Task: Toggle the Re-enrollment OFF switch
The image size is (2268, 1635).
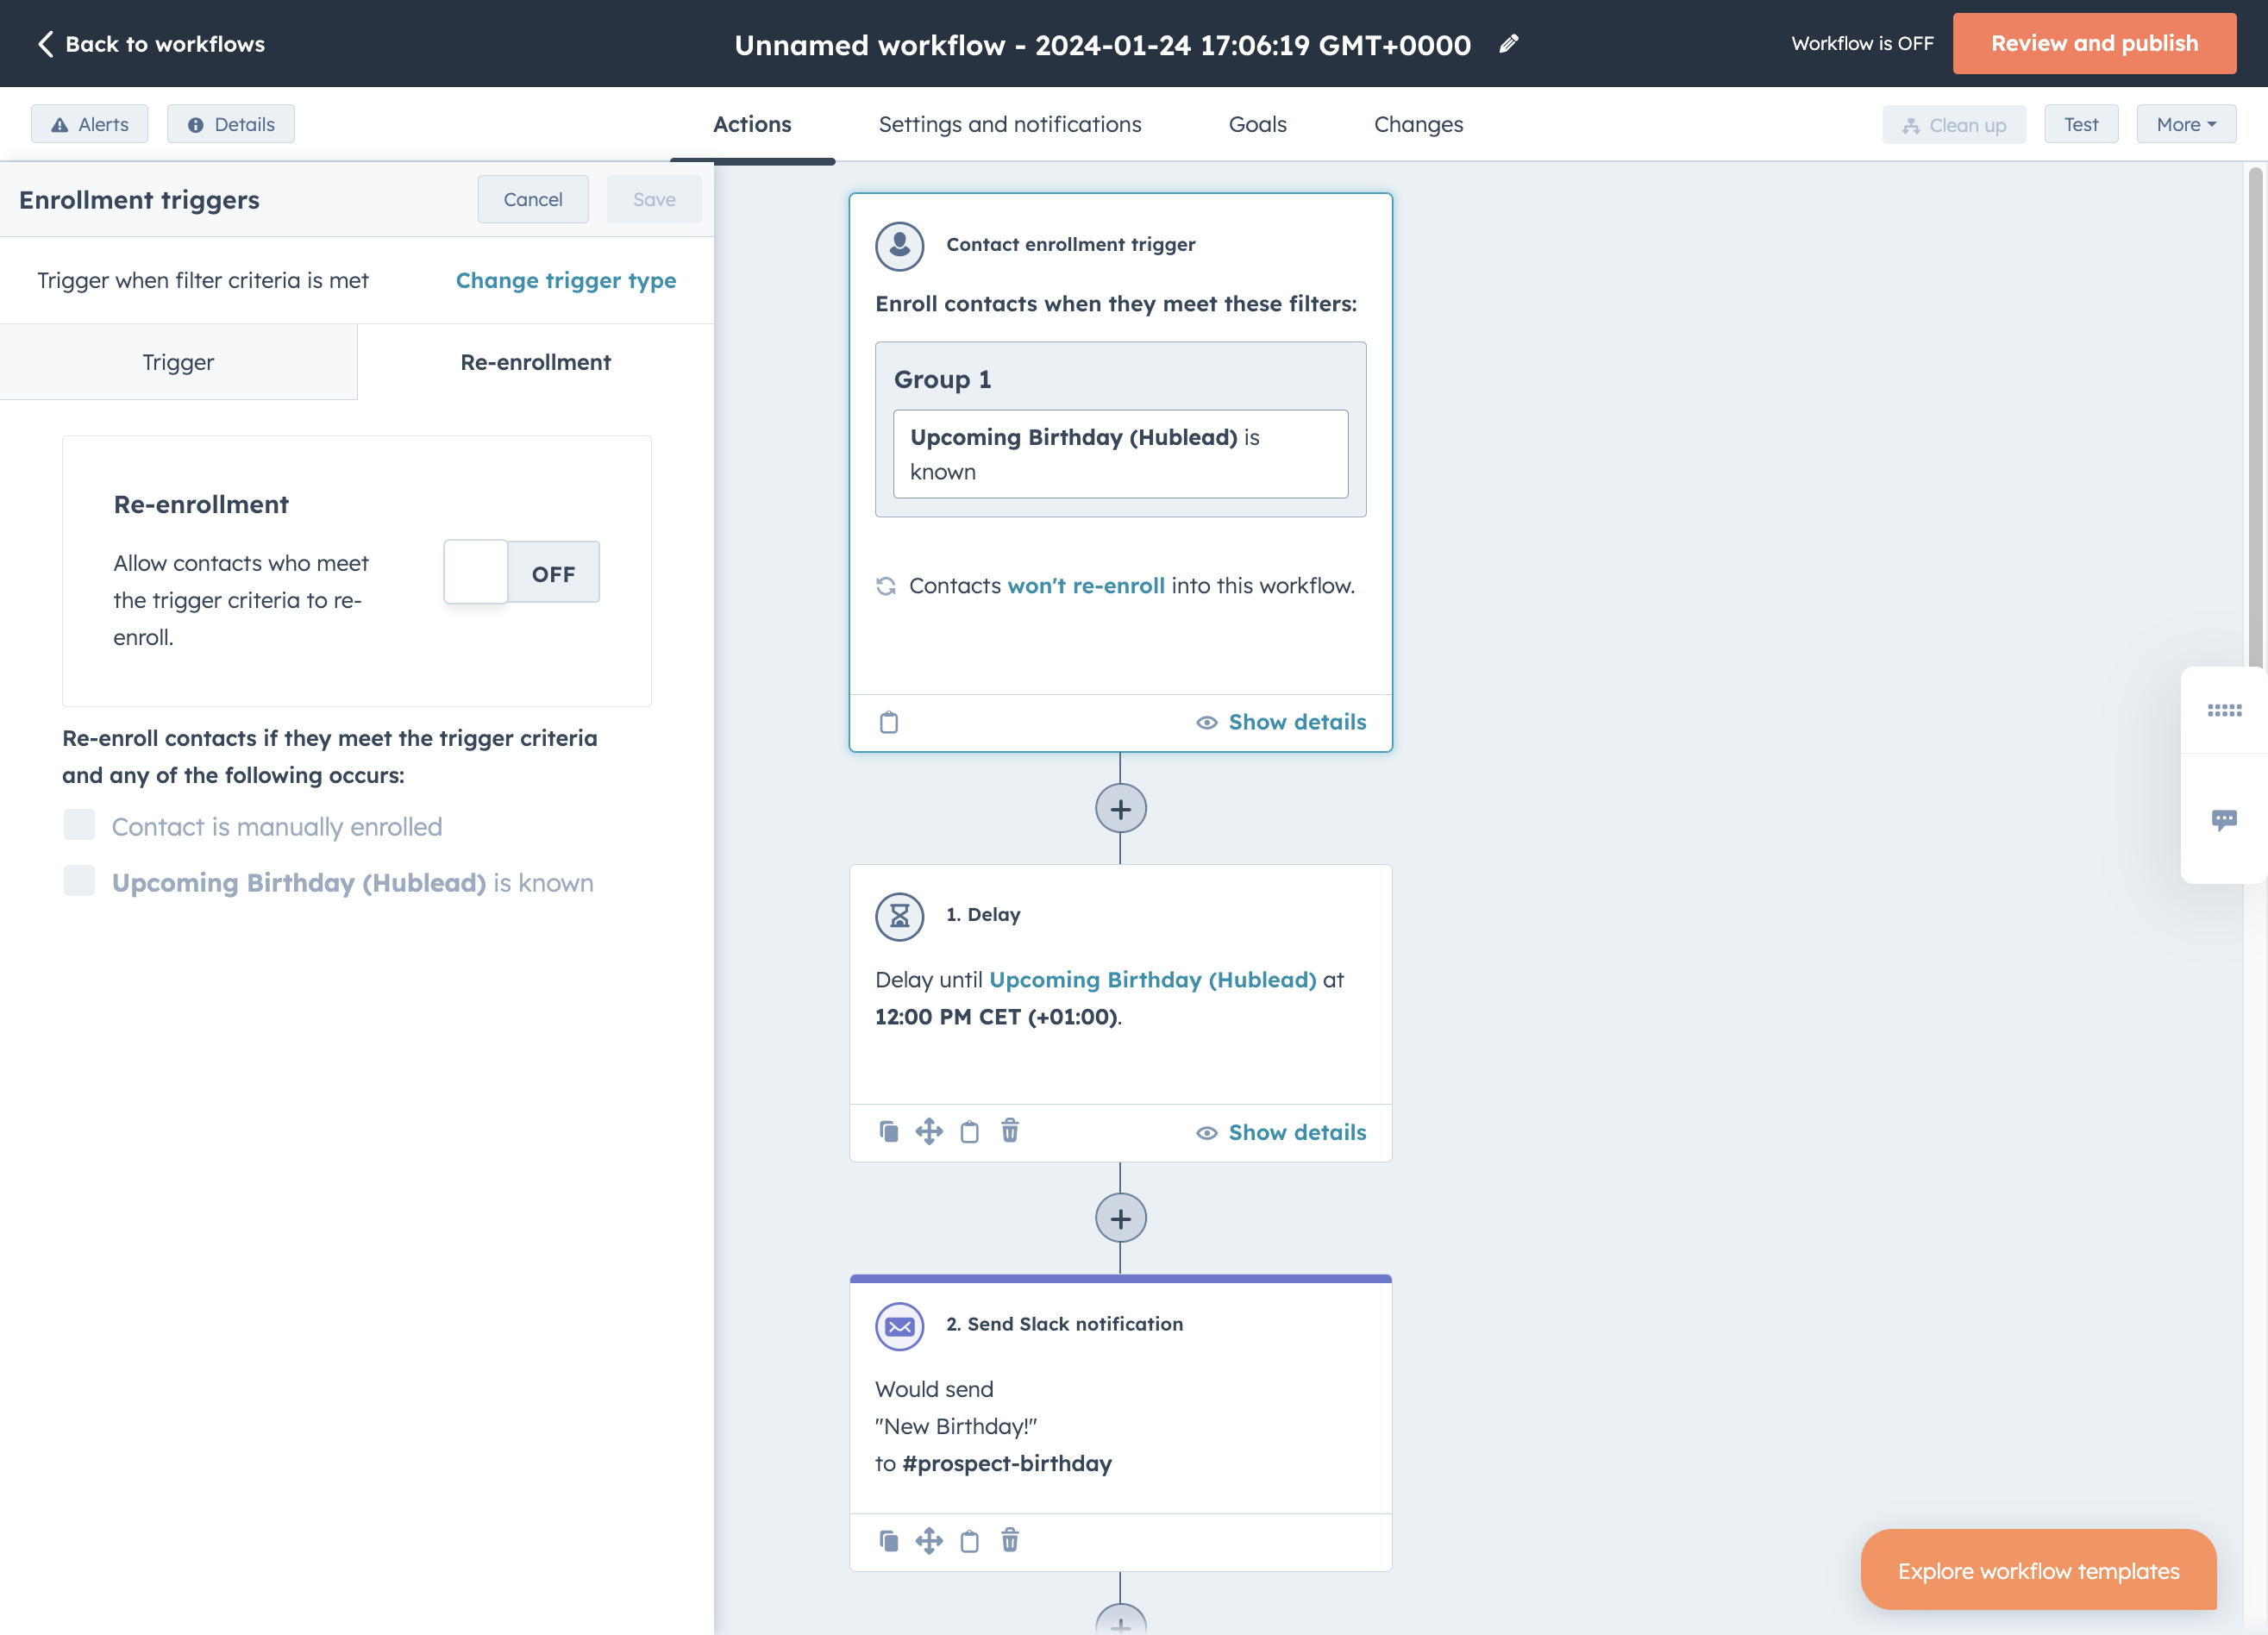Action: [x=521, y=572]
